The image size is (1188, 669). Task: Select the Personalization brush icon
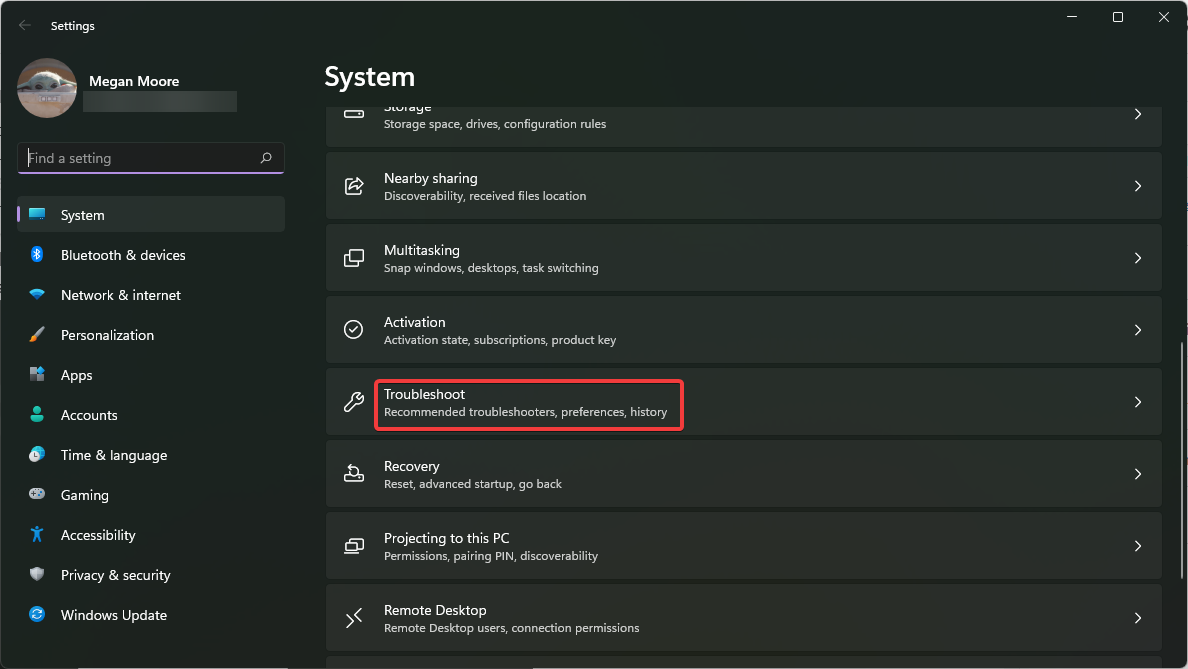point(37,335)
